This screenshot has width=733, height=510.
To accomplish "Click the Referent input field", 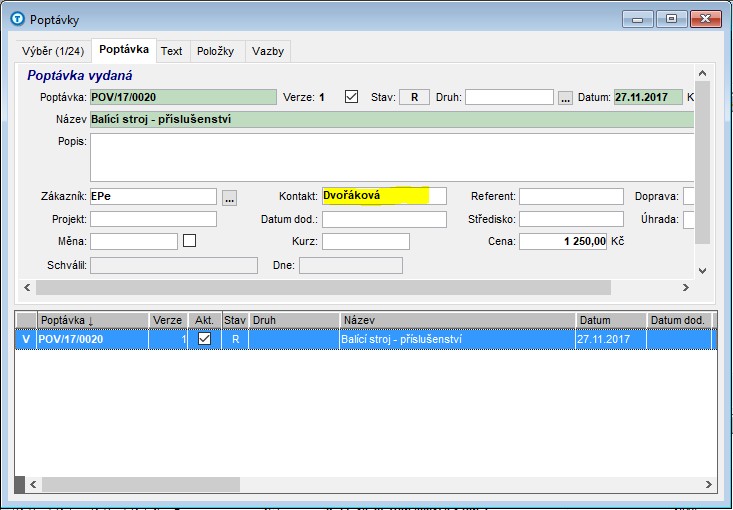I will pos(571,196).
